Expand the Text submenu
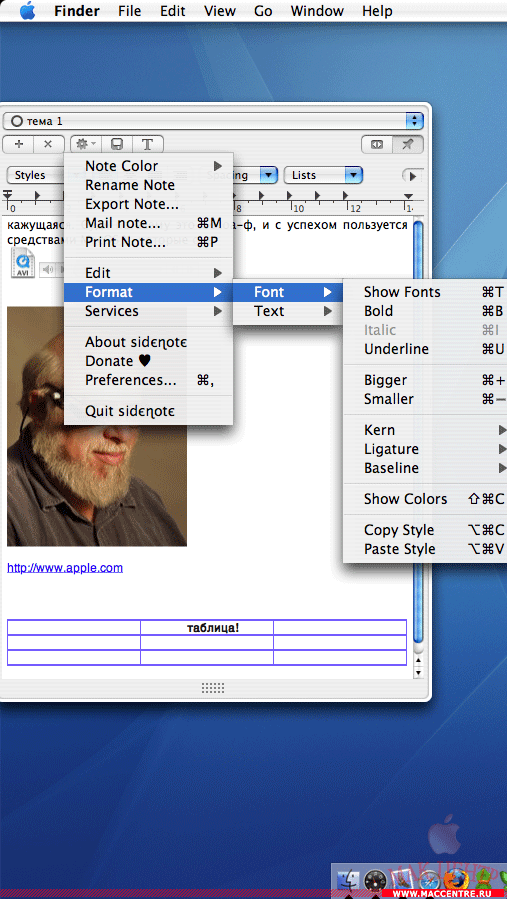This screenshot has height=899, width=507. pos(288,311)
